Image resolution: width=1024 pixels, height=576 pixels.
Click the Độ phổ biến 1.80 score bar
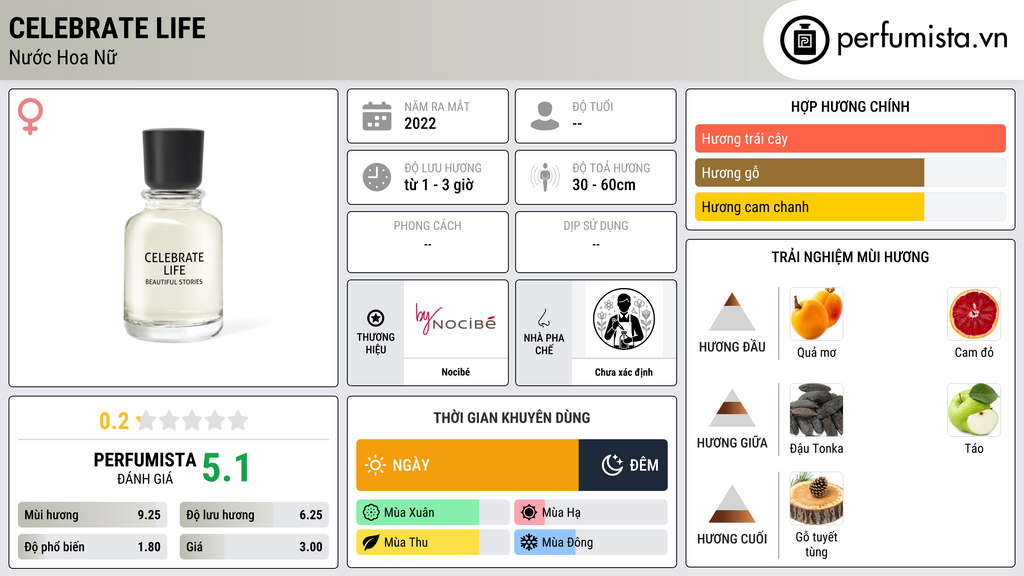pos(92,547)
